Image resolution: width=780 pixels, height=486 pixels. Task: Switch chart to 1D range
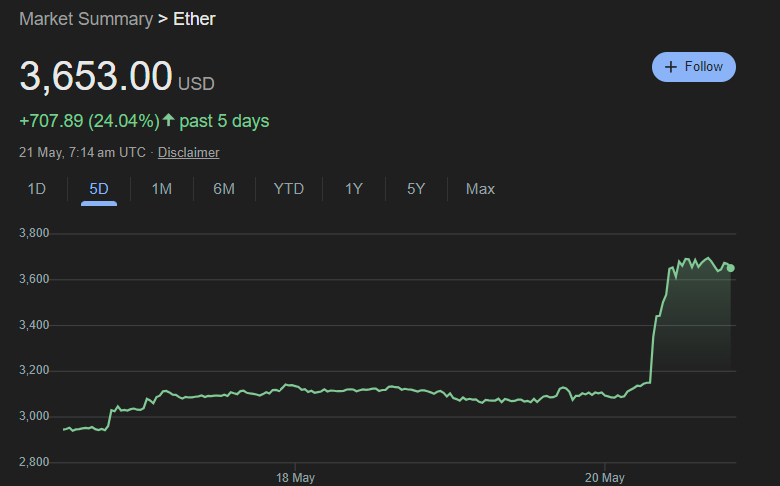(36, 189)
